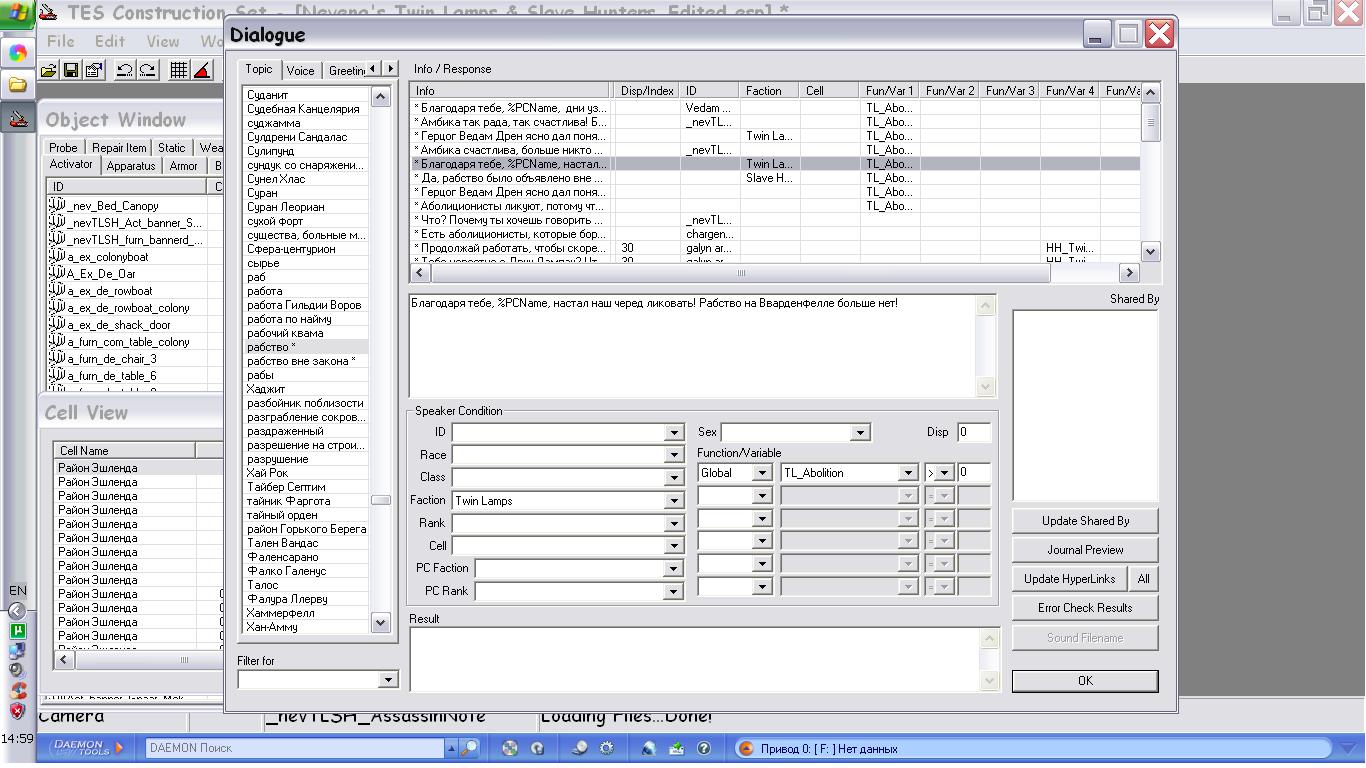Viewport: 1366px width, 768px height.
Task: Toggle the grid snap icon
Action: [x=179, y=70]
